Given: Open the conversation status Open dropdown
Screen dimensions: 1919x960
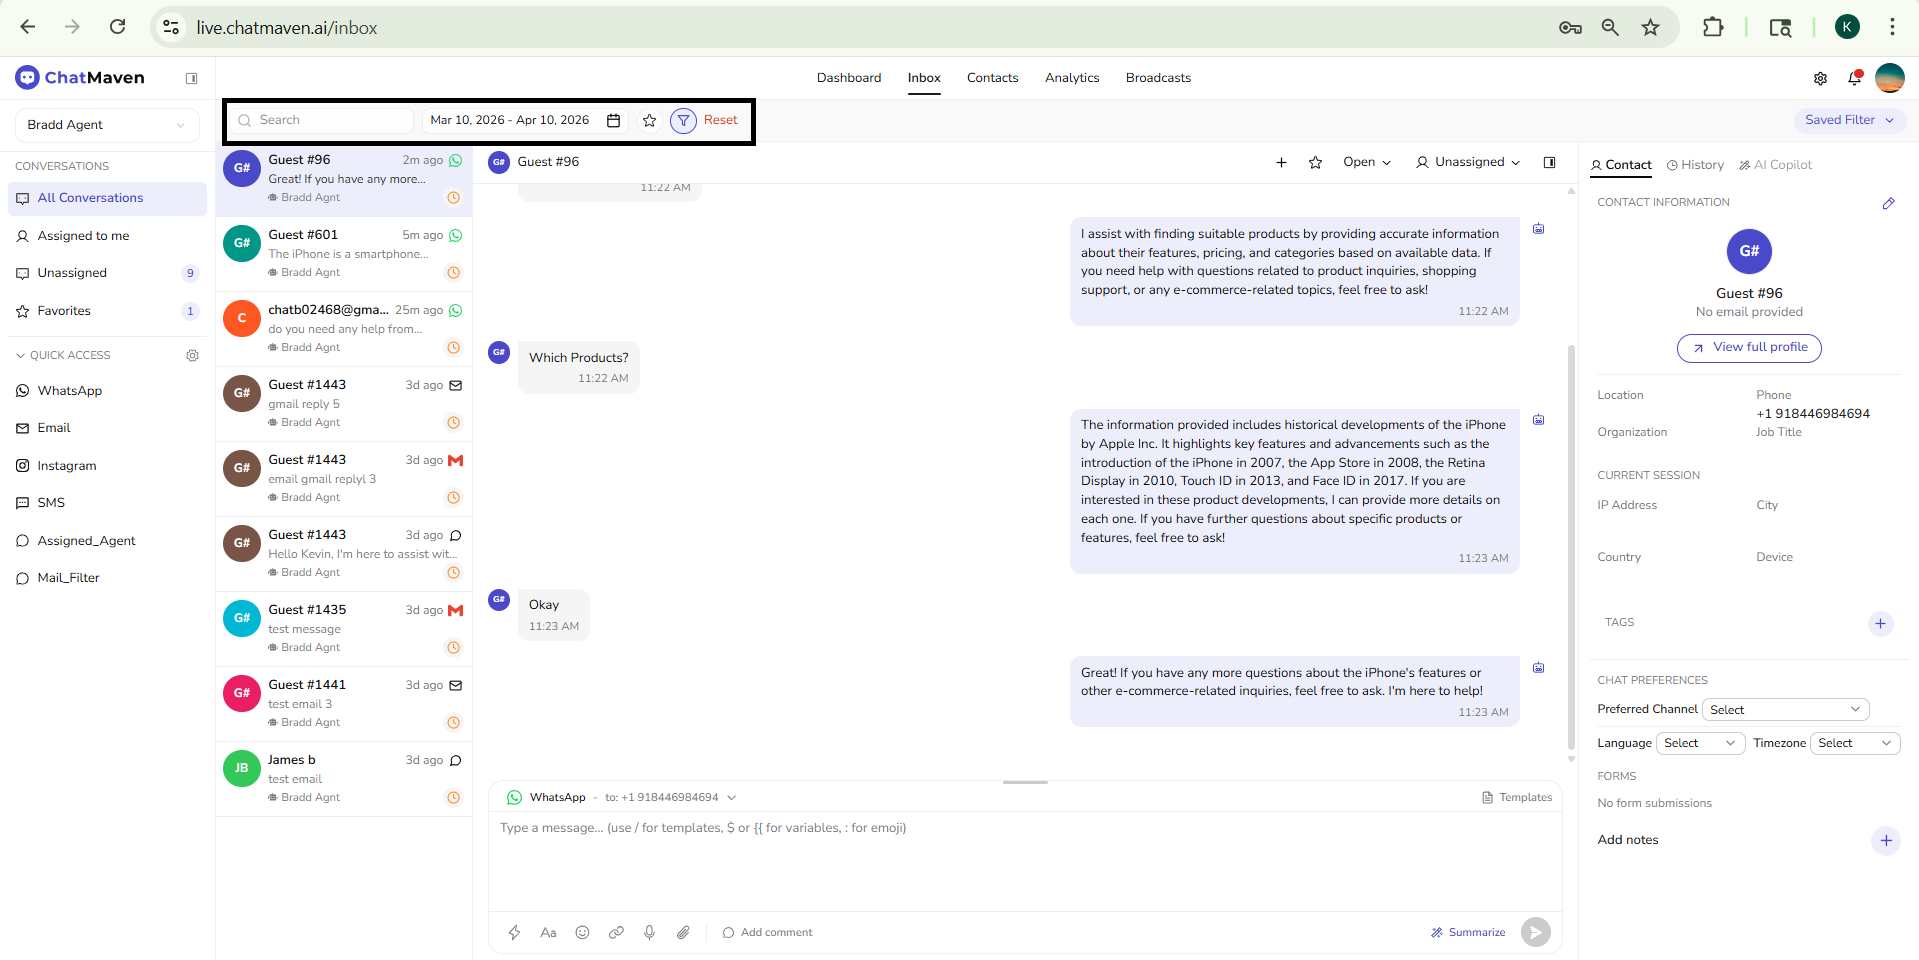Looking at the screenshot, I should [x=1366, y=162].
